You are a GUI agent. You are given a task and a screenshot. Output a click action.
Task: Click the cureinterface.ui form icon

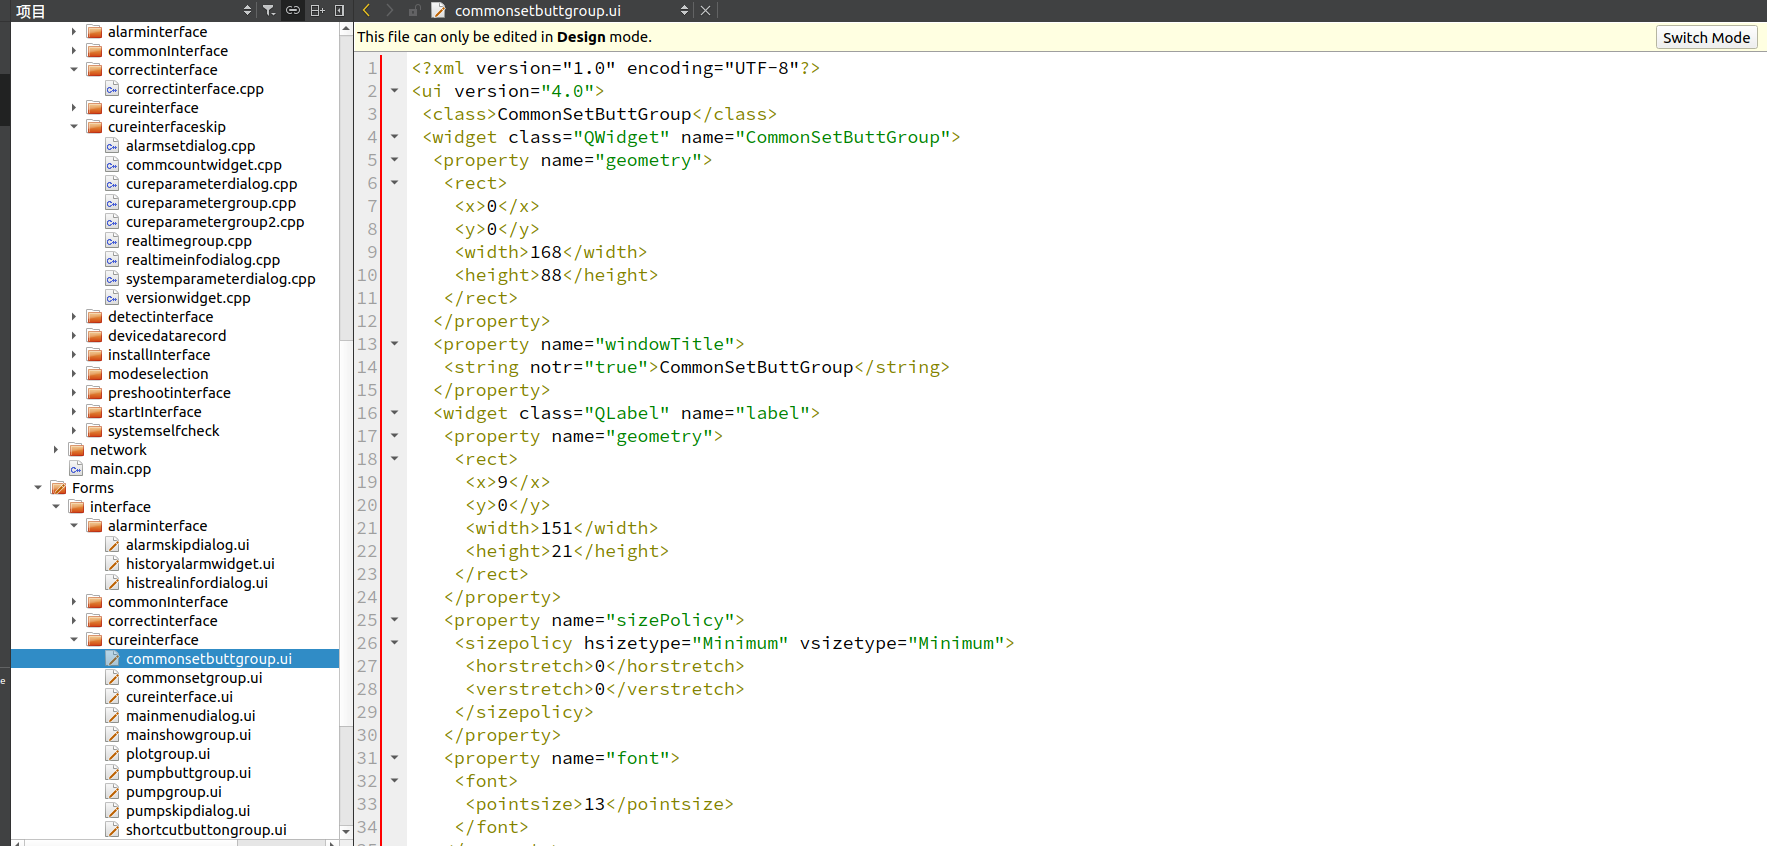click(112, 697)
